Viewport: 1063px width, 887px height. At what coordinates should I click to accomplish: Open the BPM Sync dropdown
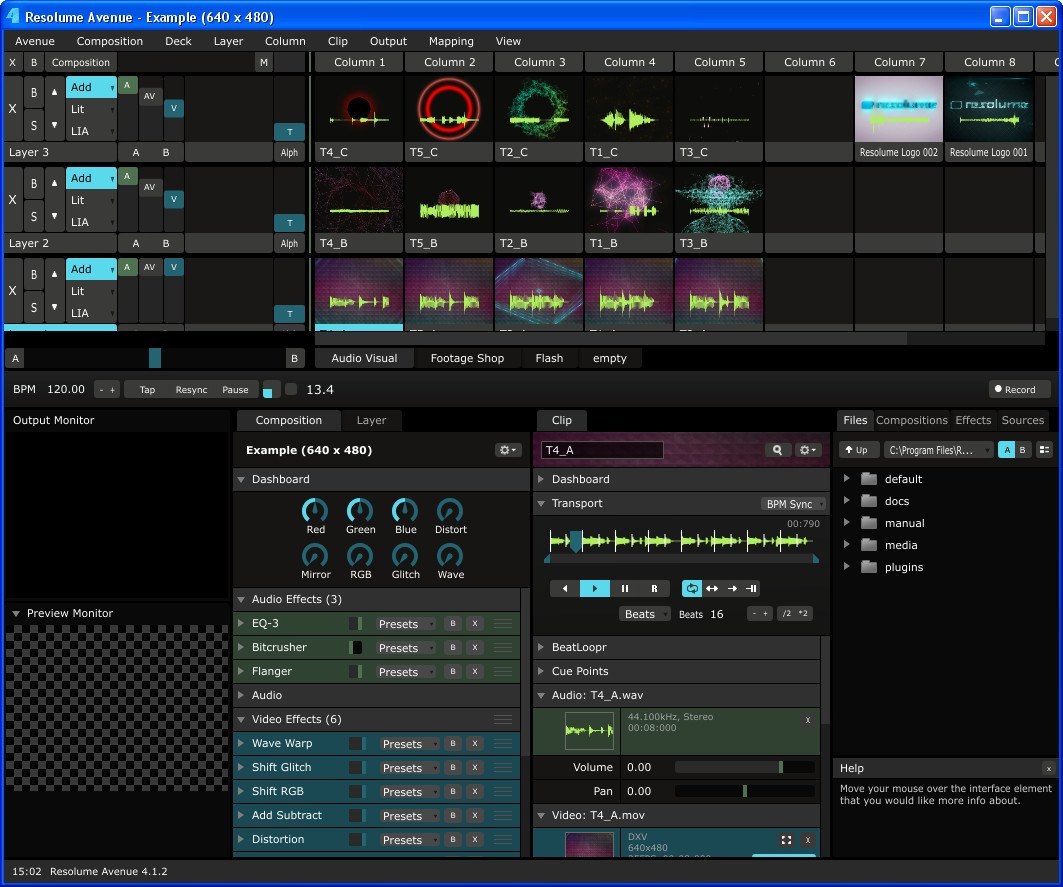point(793,504)
